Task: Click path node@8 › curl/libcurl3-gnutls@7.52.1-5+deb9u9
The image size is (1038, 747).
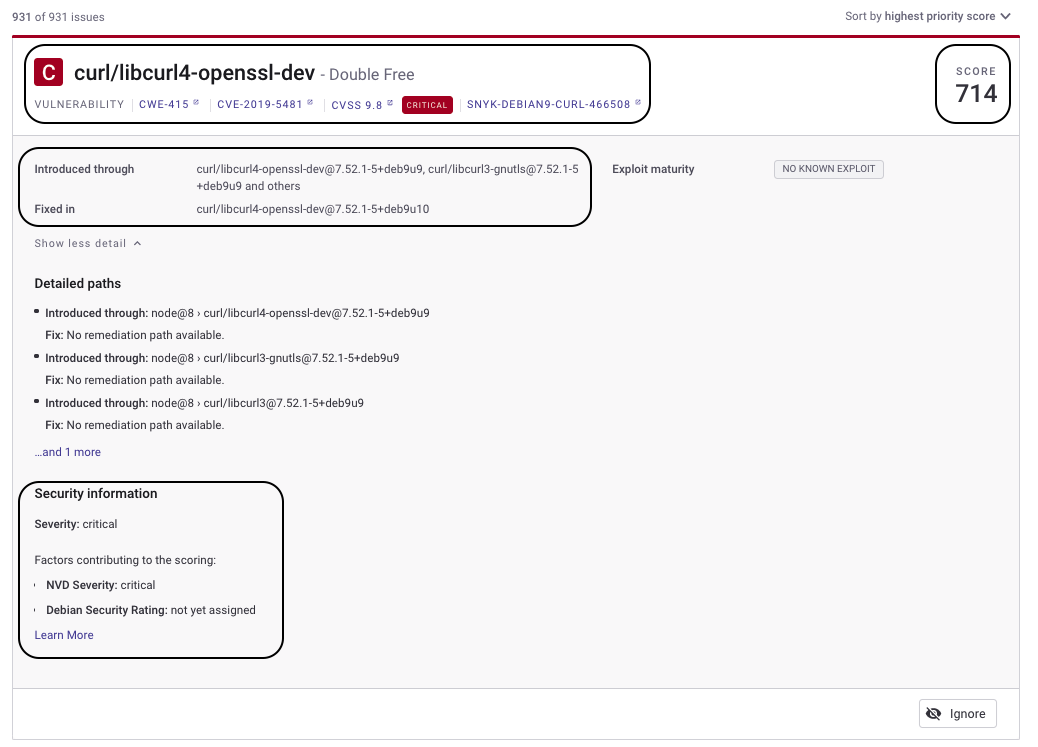Action: [275, 358]
